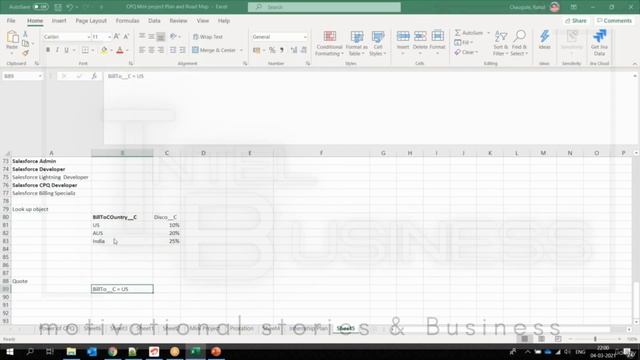Open the File tab

pos(11,20)
